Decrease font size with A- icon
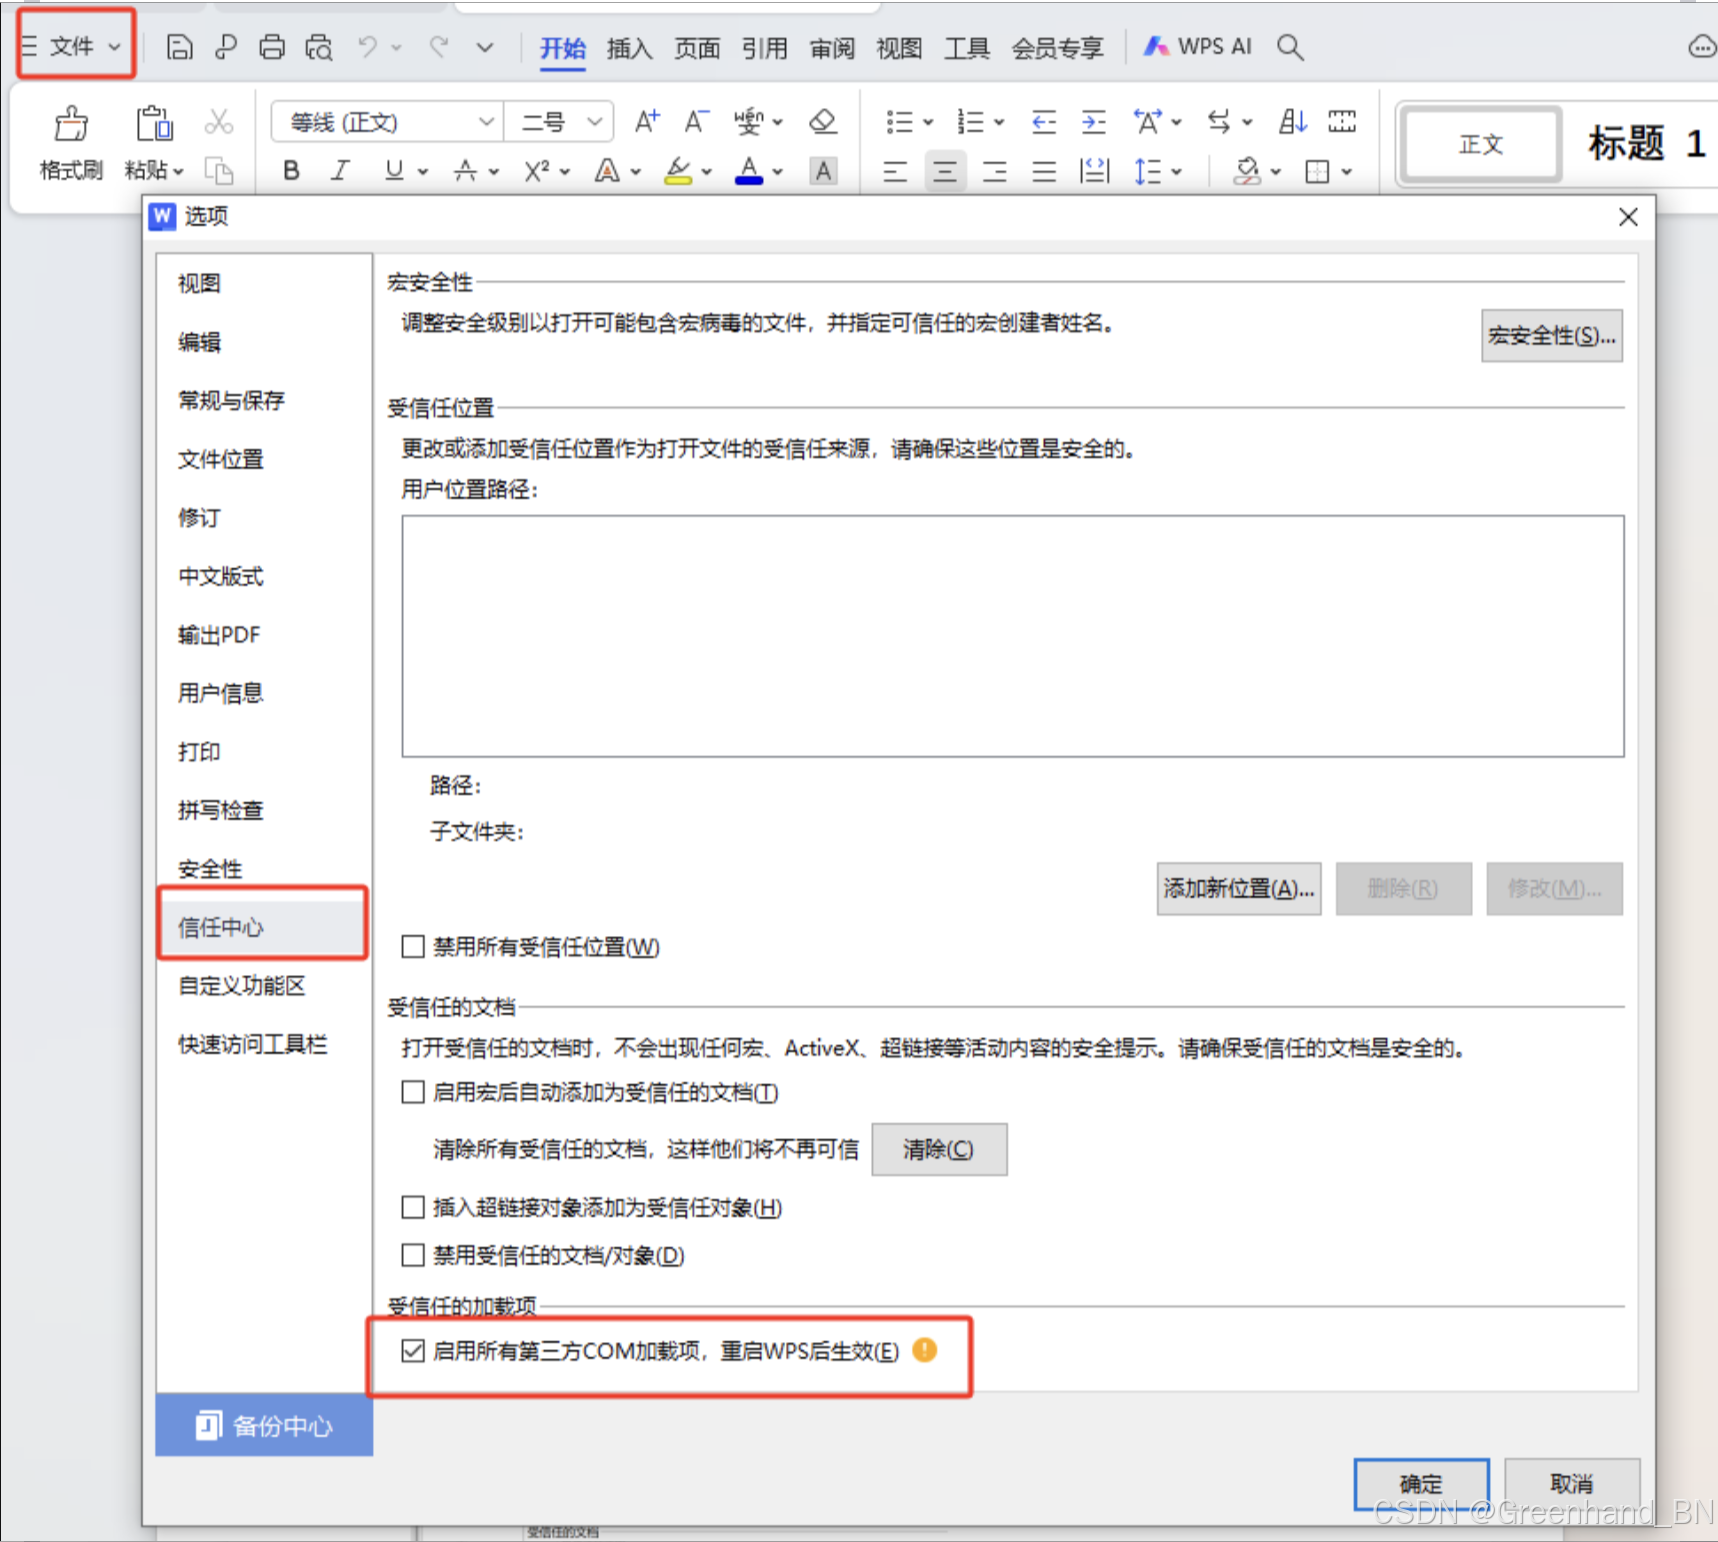This screenshot has width=1718, height=1542. [697, 122]
